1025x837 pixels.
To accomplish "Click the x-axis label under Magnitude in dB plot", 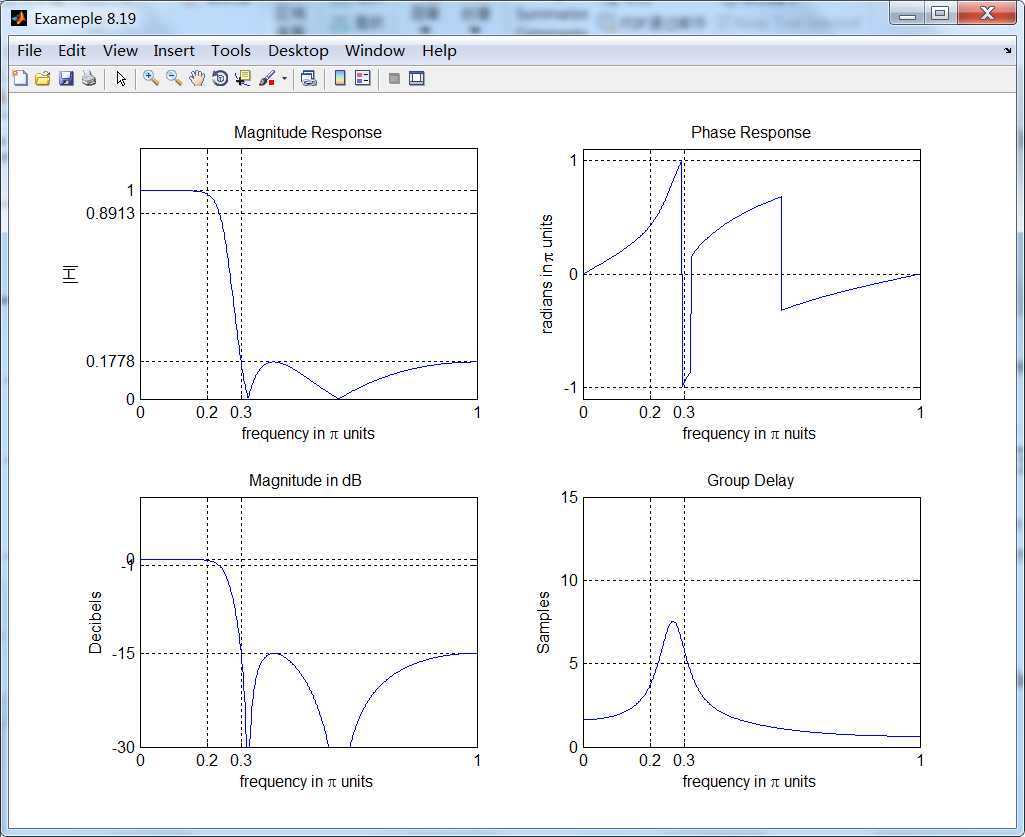I will click(306, 781).
